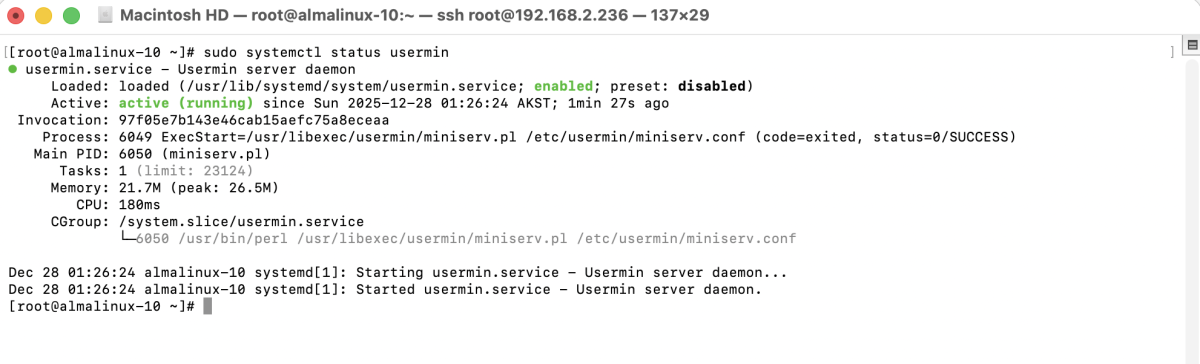Image resolution: width=1200 pixels, height=364 pixels.
Task: Click the /system.slice/usermin.service CGroup path
Action: [241, 221]
